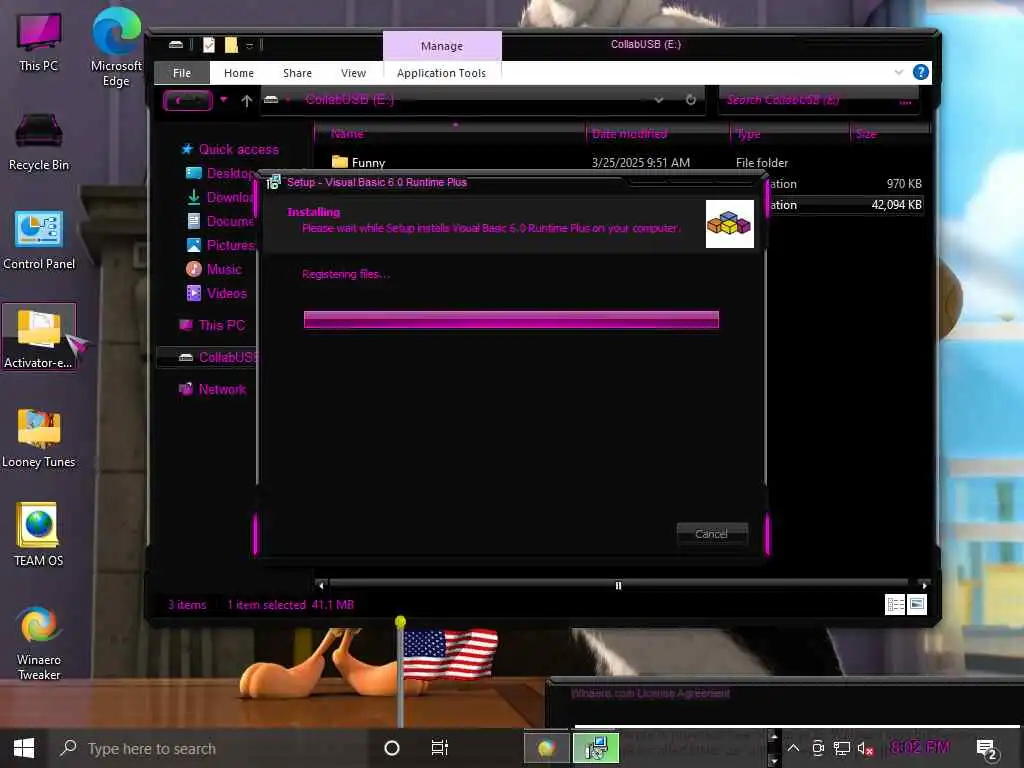Screen dimensions: 1024x768
Task: Expand the ribbon with chevron
Action: 899,72
